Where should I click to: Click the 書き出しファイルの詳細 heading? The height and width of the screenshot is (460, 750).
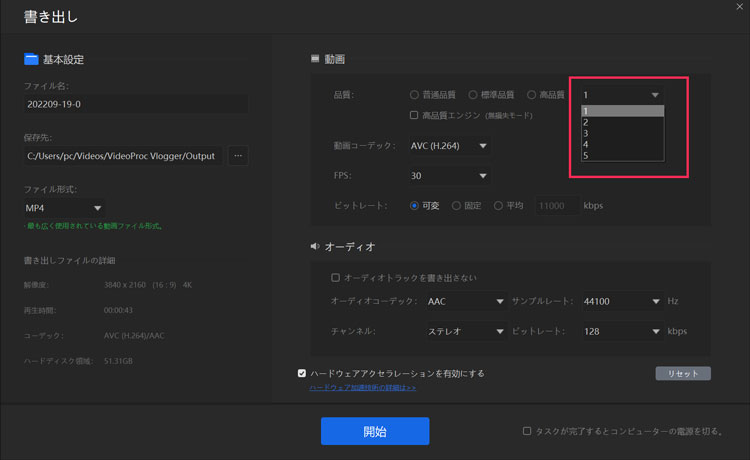(x=69, y=261)
